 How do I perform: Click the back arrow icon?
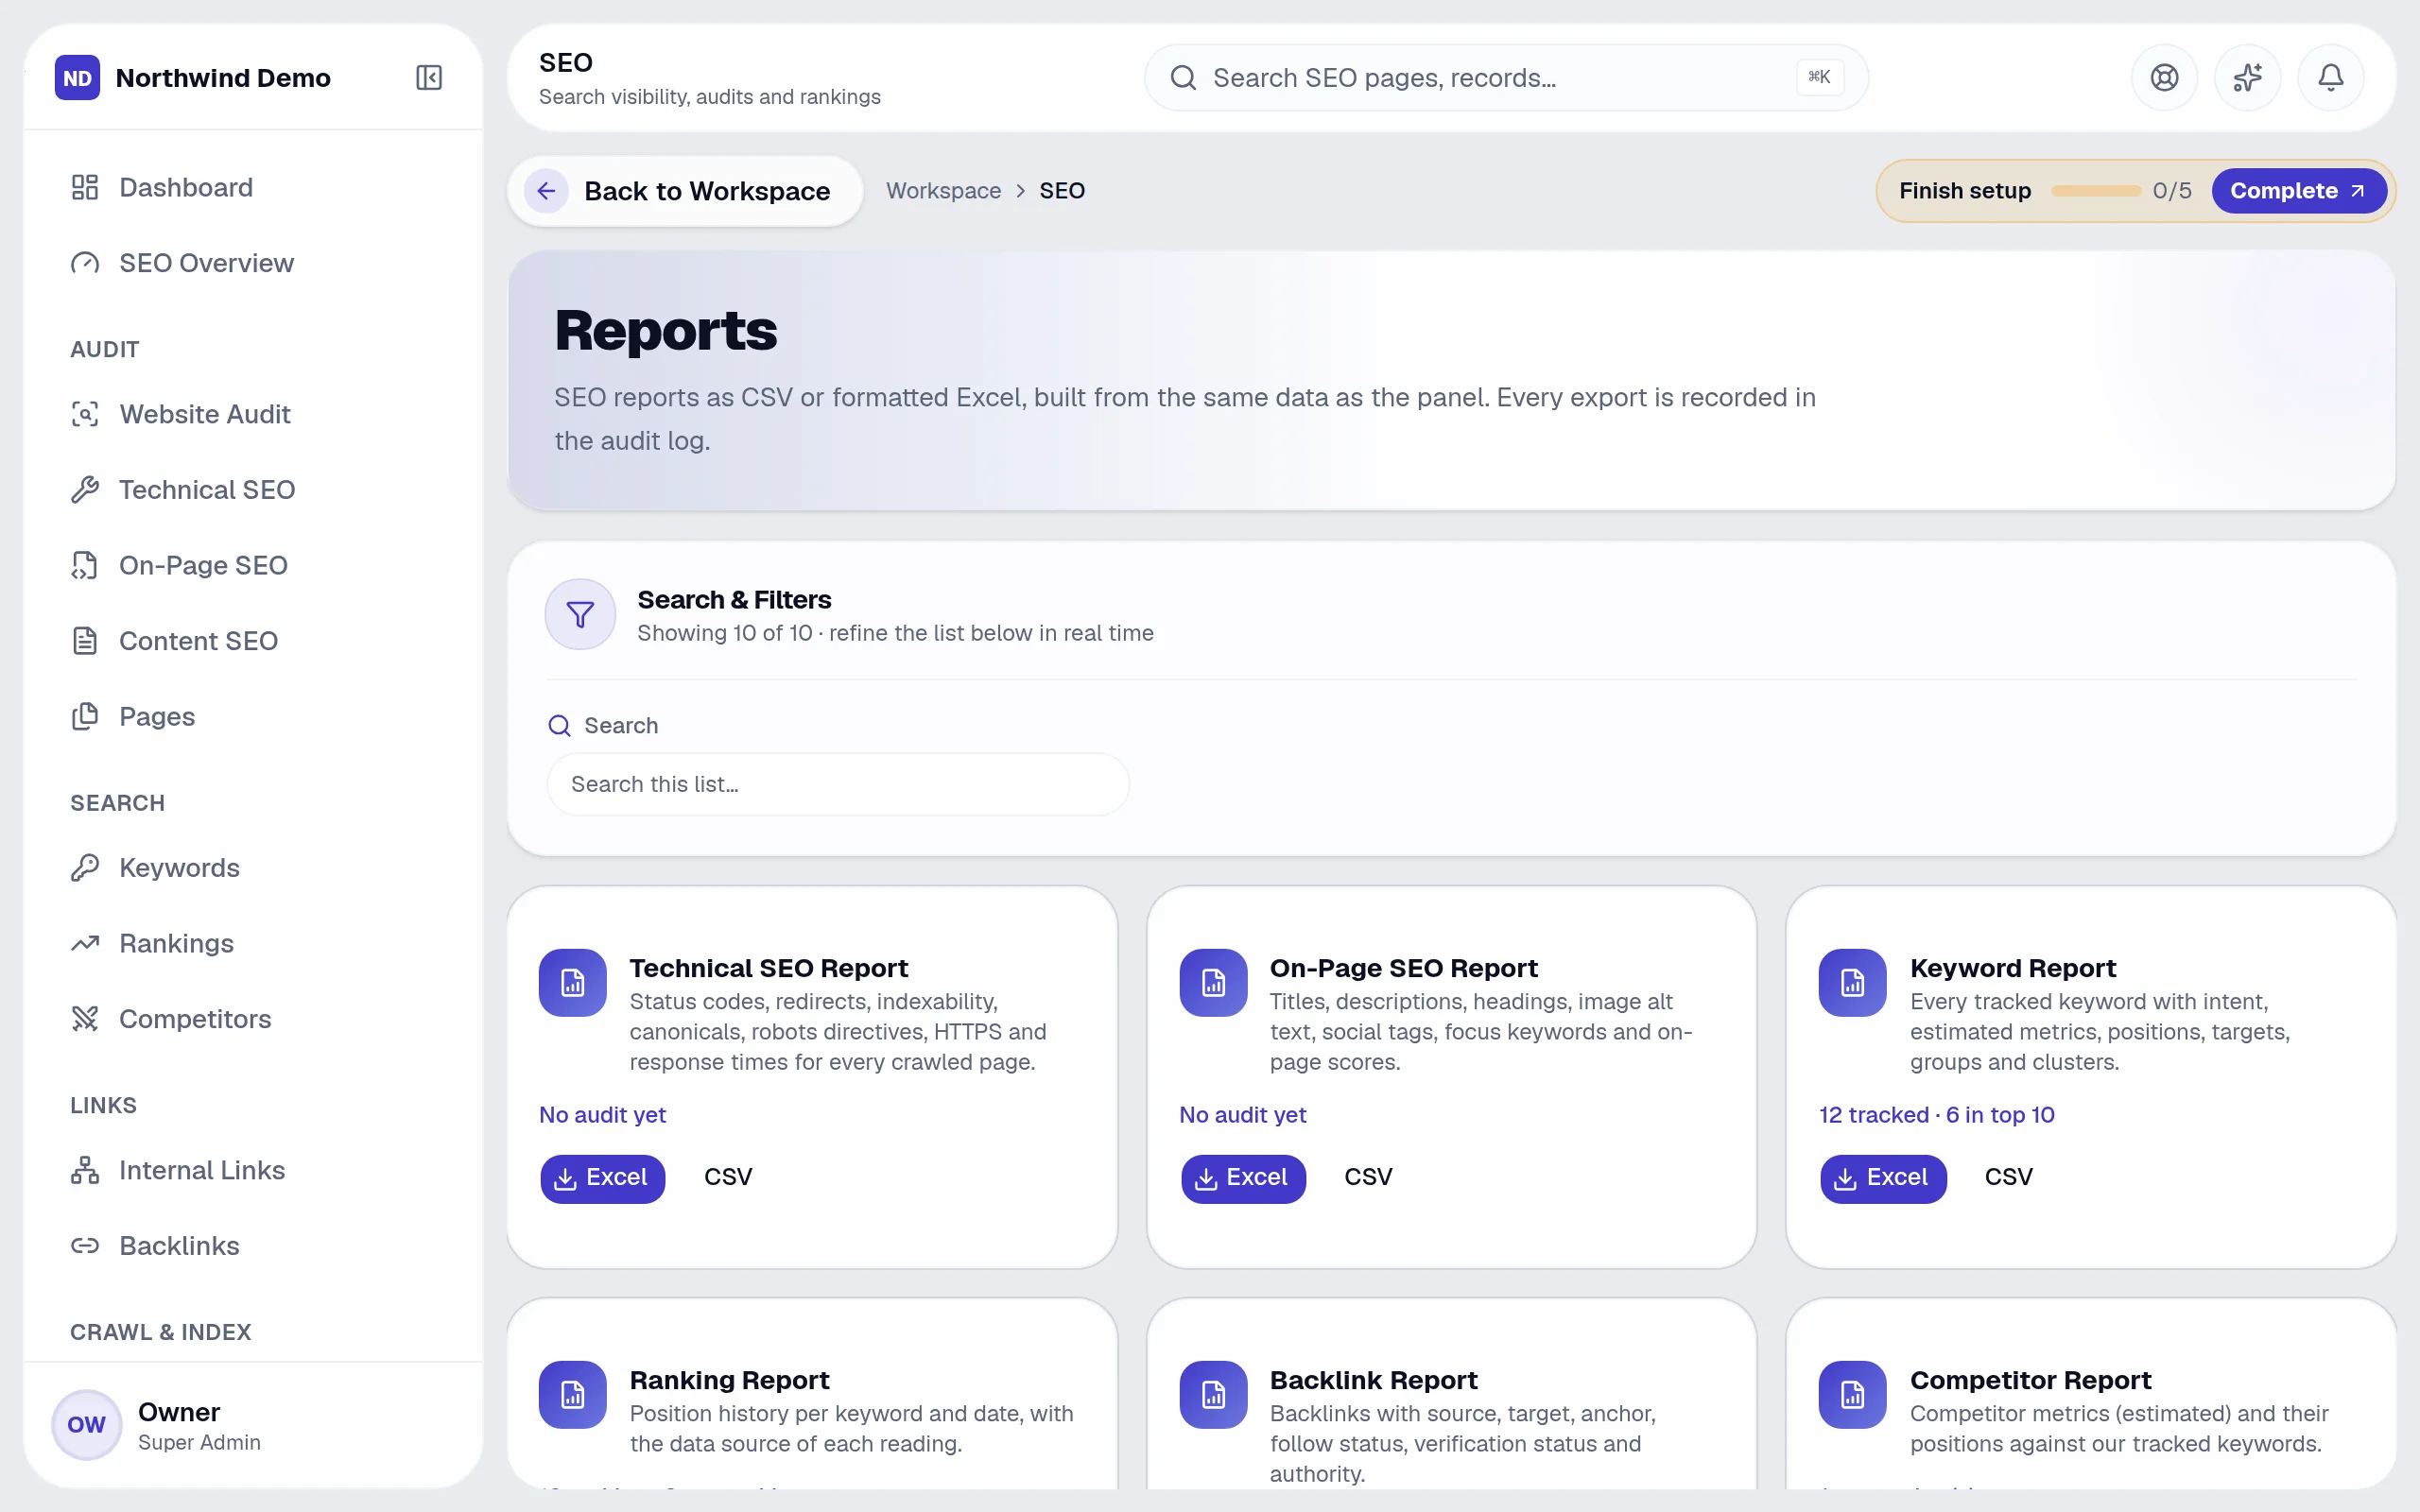[x=546, y=191]
